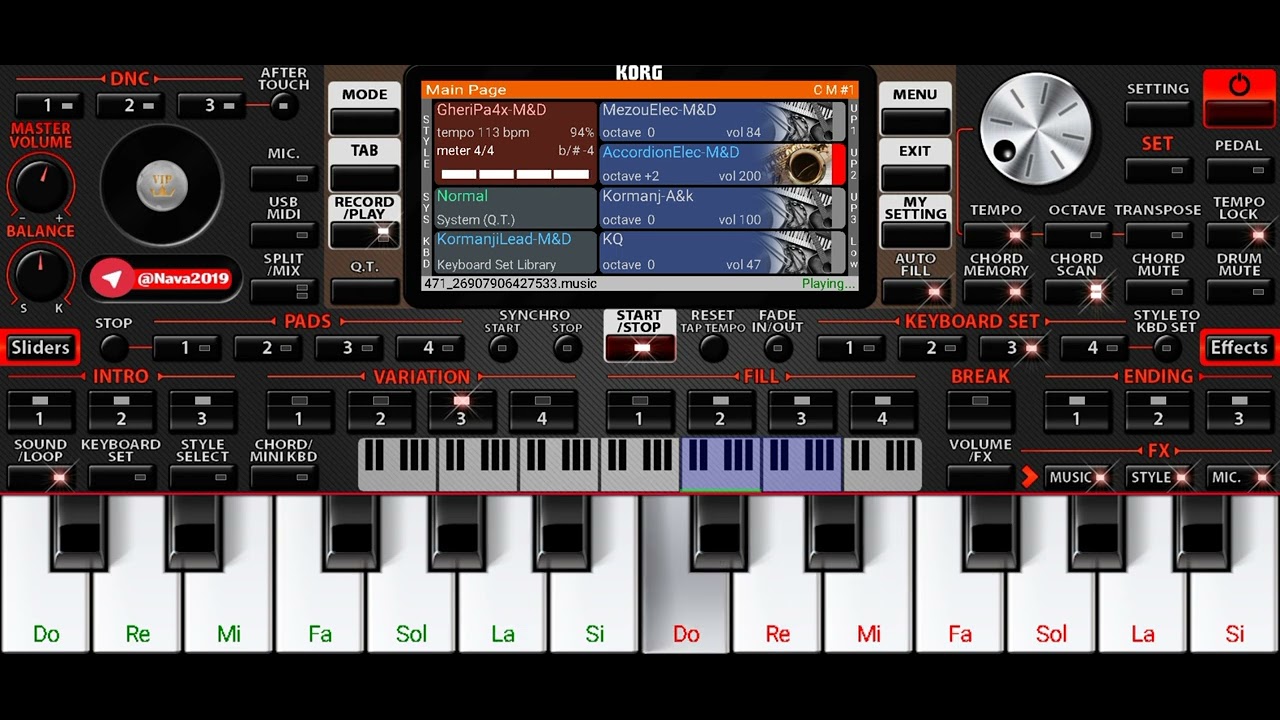Screen dimensions: 1280x720
Task: Select the TRANSPOSE button
Action: 1158,235
